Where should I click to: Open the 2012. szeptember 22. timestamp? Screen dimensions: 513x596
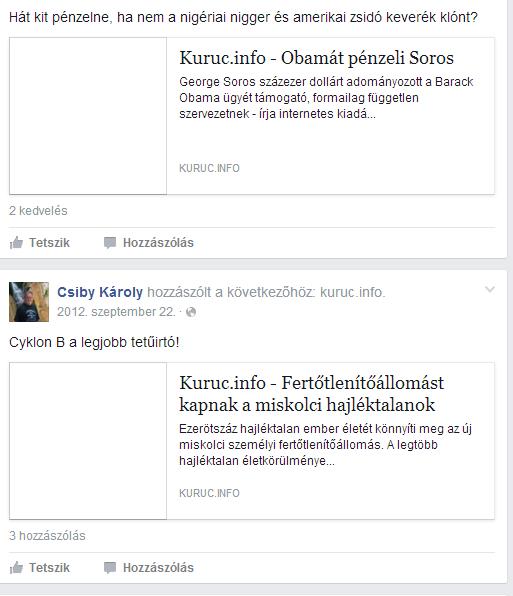[x=116, y=312]
